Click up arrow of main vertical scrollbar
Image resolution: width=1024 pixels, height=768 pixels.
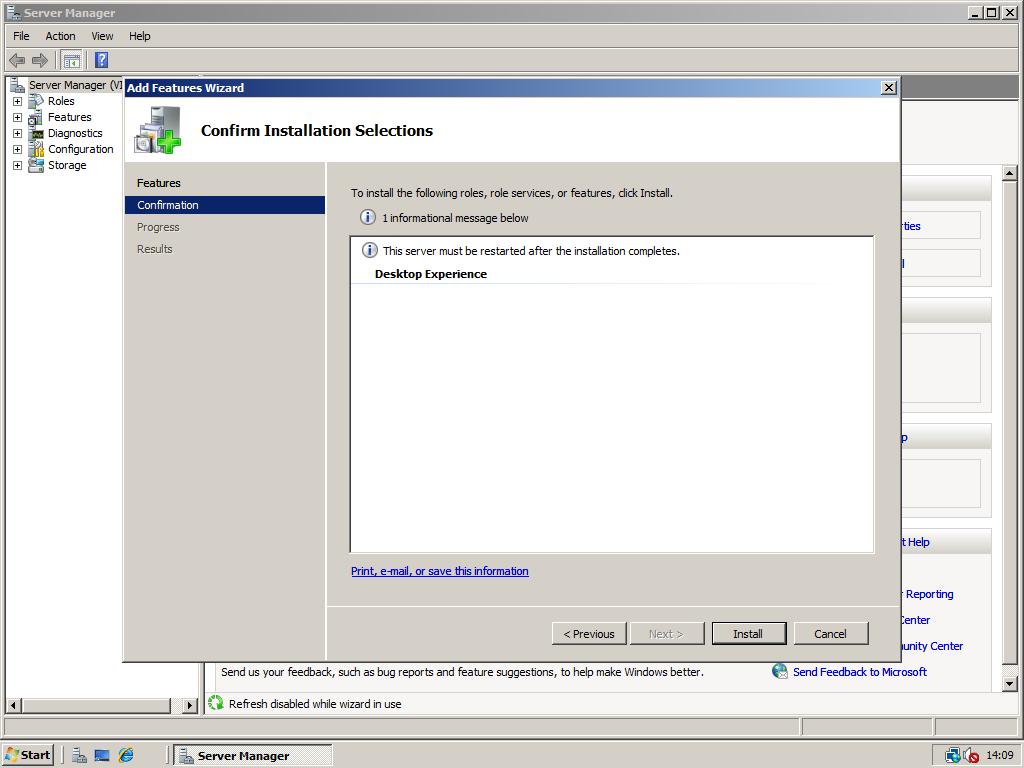[1010, 173]
